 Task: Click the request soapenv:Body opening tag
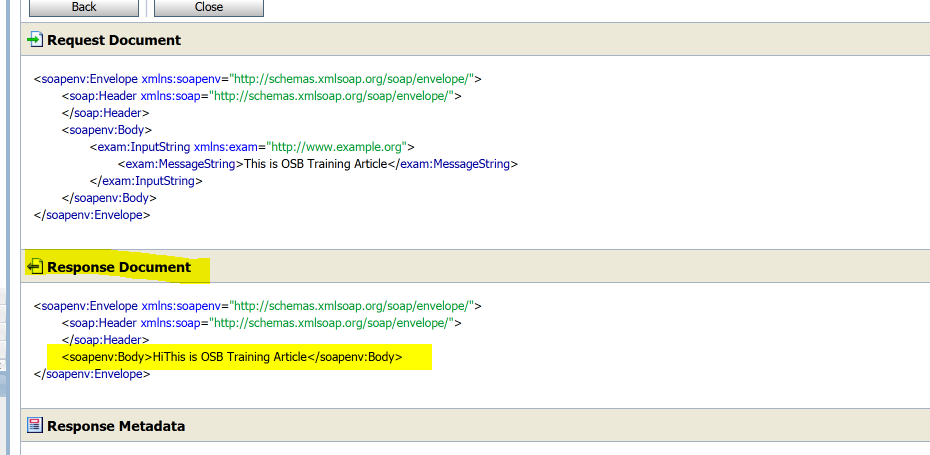coord(107,130)
